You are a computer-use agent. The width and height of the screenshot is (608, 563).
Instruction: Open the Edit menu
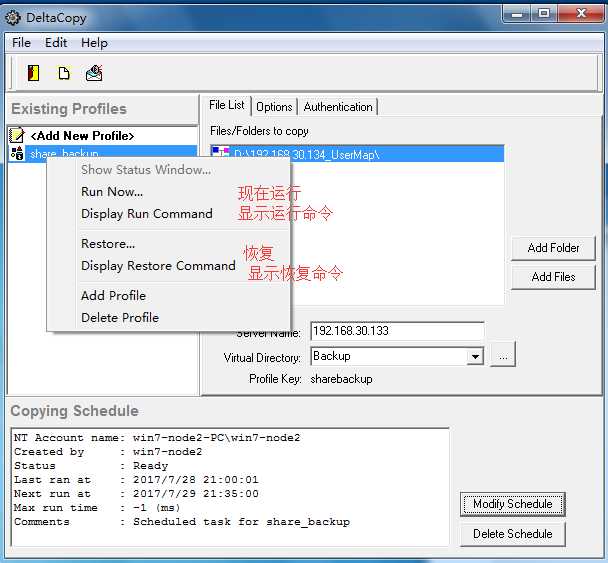tap(56, 43)
